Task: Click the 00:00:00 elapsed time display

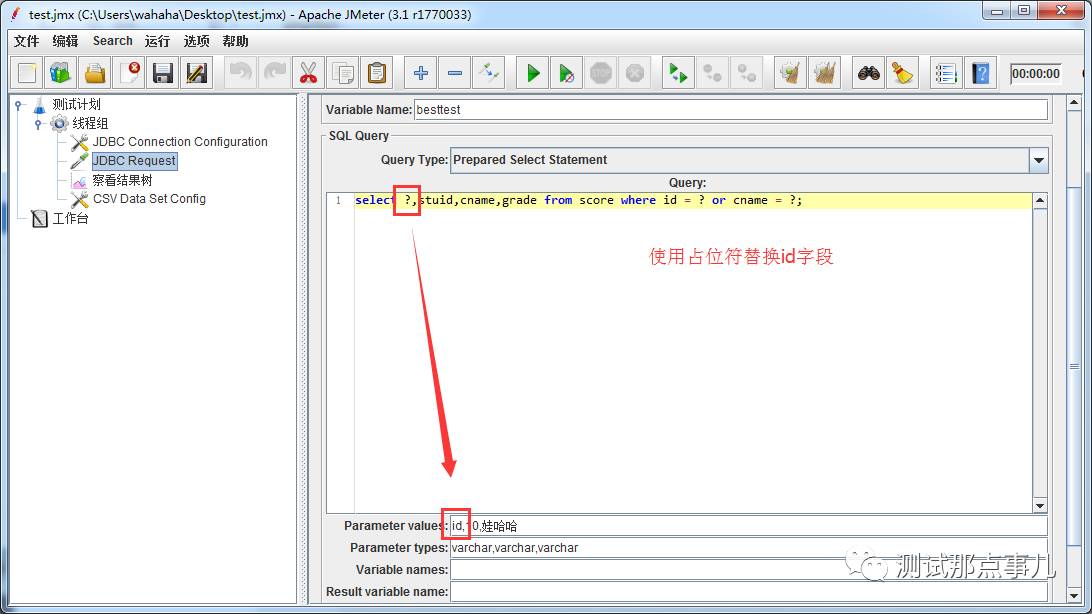Action: click(x=1036, y=74)
